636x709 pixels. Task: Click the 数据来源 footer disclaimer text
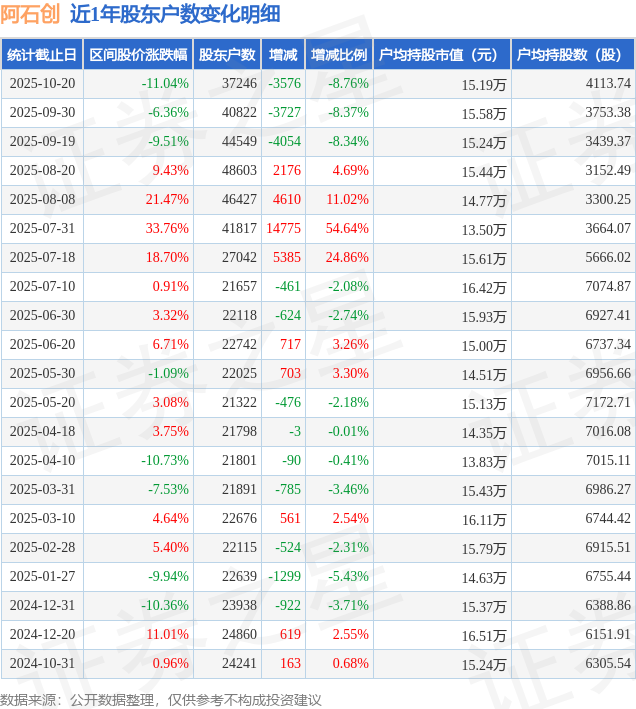pos(160,699)
